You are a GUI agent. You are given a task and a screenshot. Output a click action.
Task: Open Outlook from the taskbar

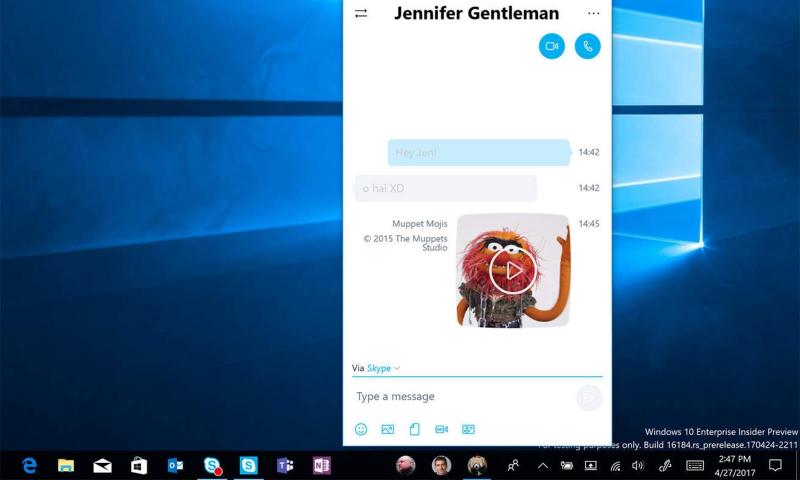(x=176, y=465)
